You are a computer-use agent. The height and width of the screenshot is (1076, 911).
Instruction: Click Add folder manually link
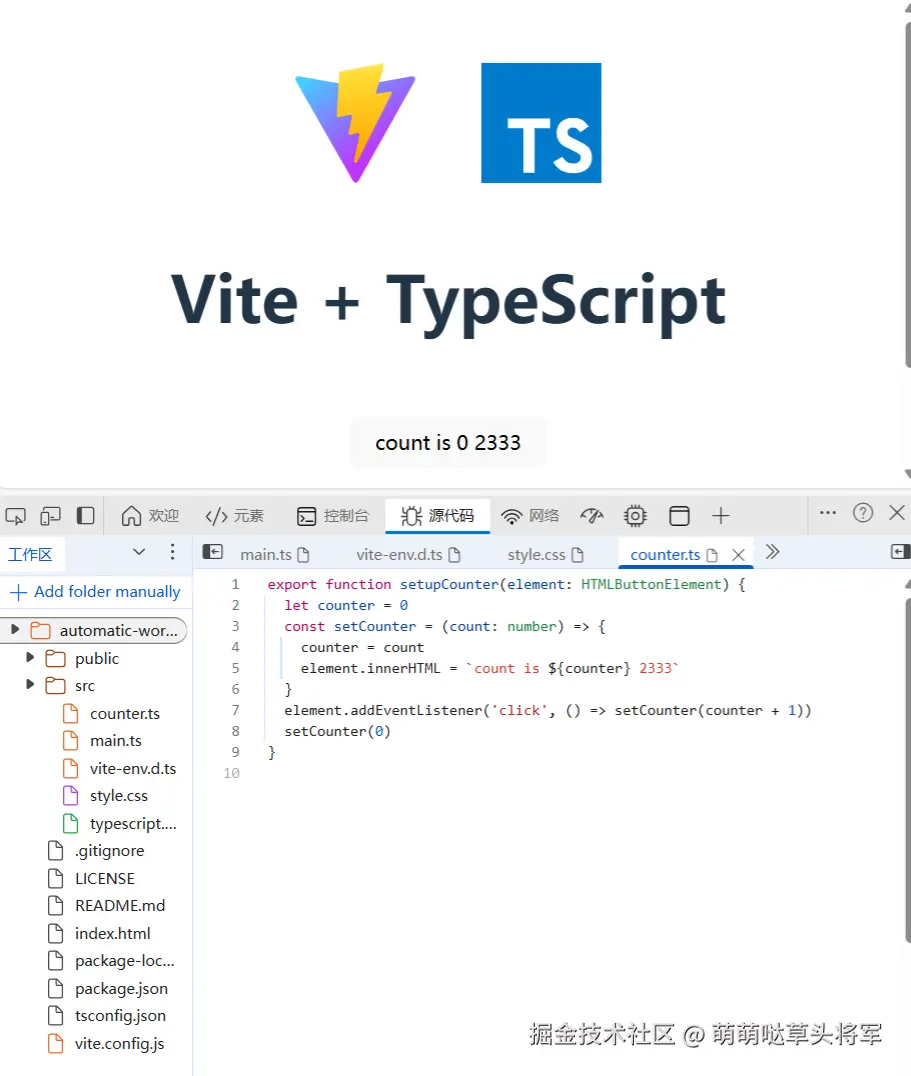pos(95,592)
